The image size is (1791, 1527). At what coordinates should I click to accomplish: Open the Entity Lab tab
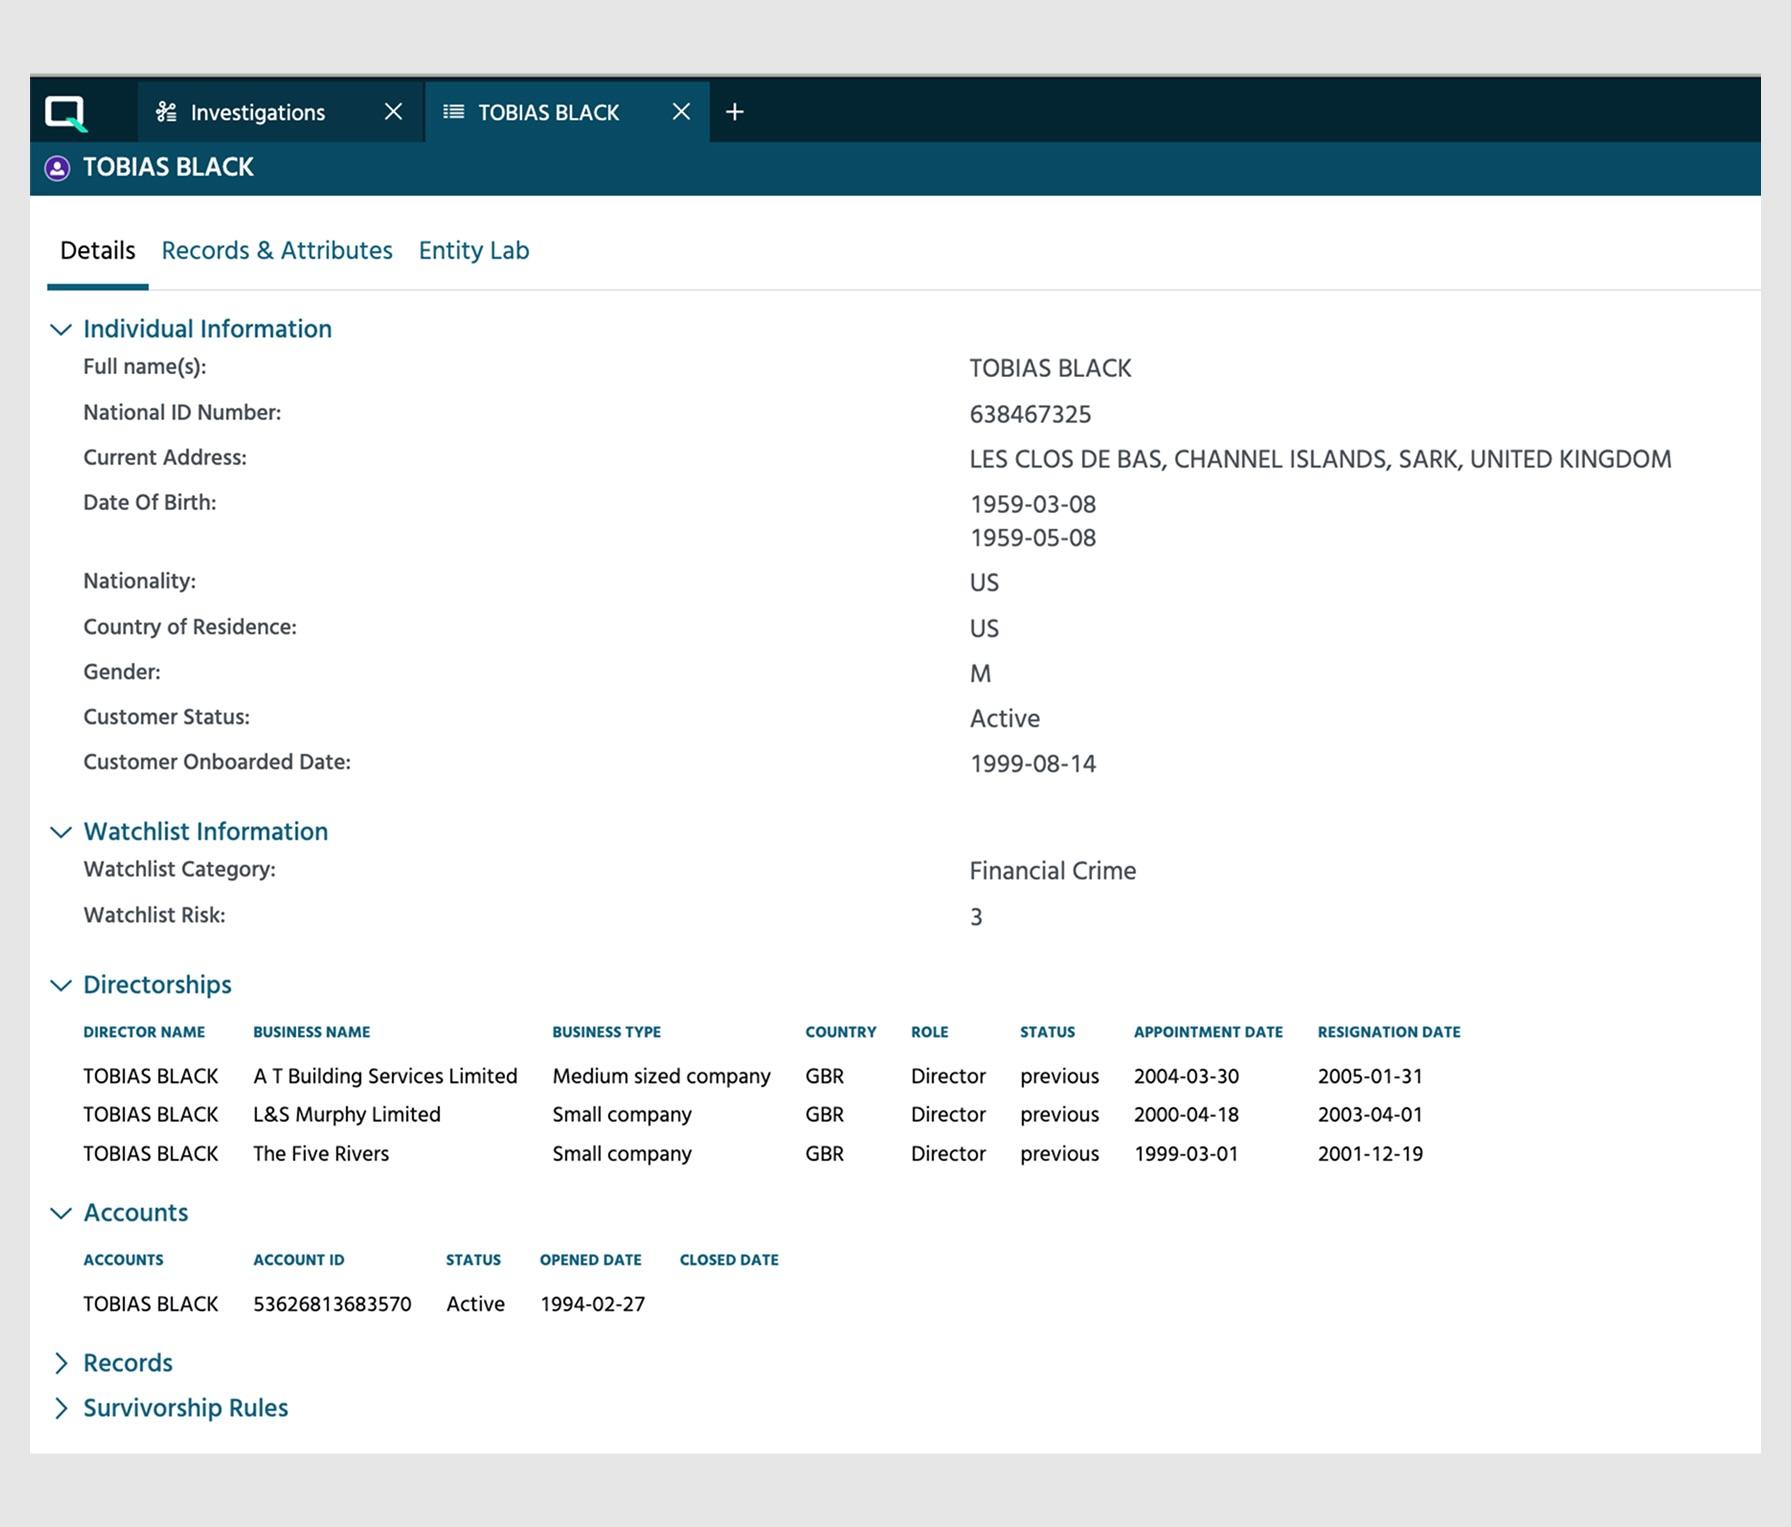[473, 250]
